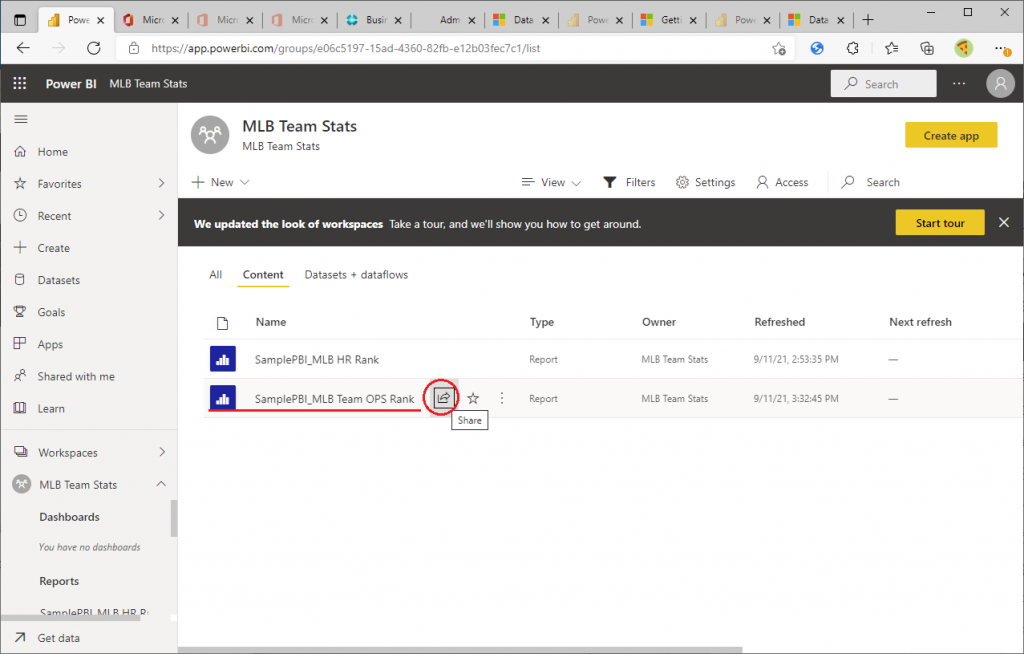Click the Create app button
1024x654 pixels.
951,135
